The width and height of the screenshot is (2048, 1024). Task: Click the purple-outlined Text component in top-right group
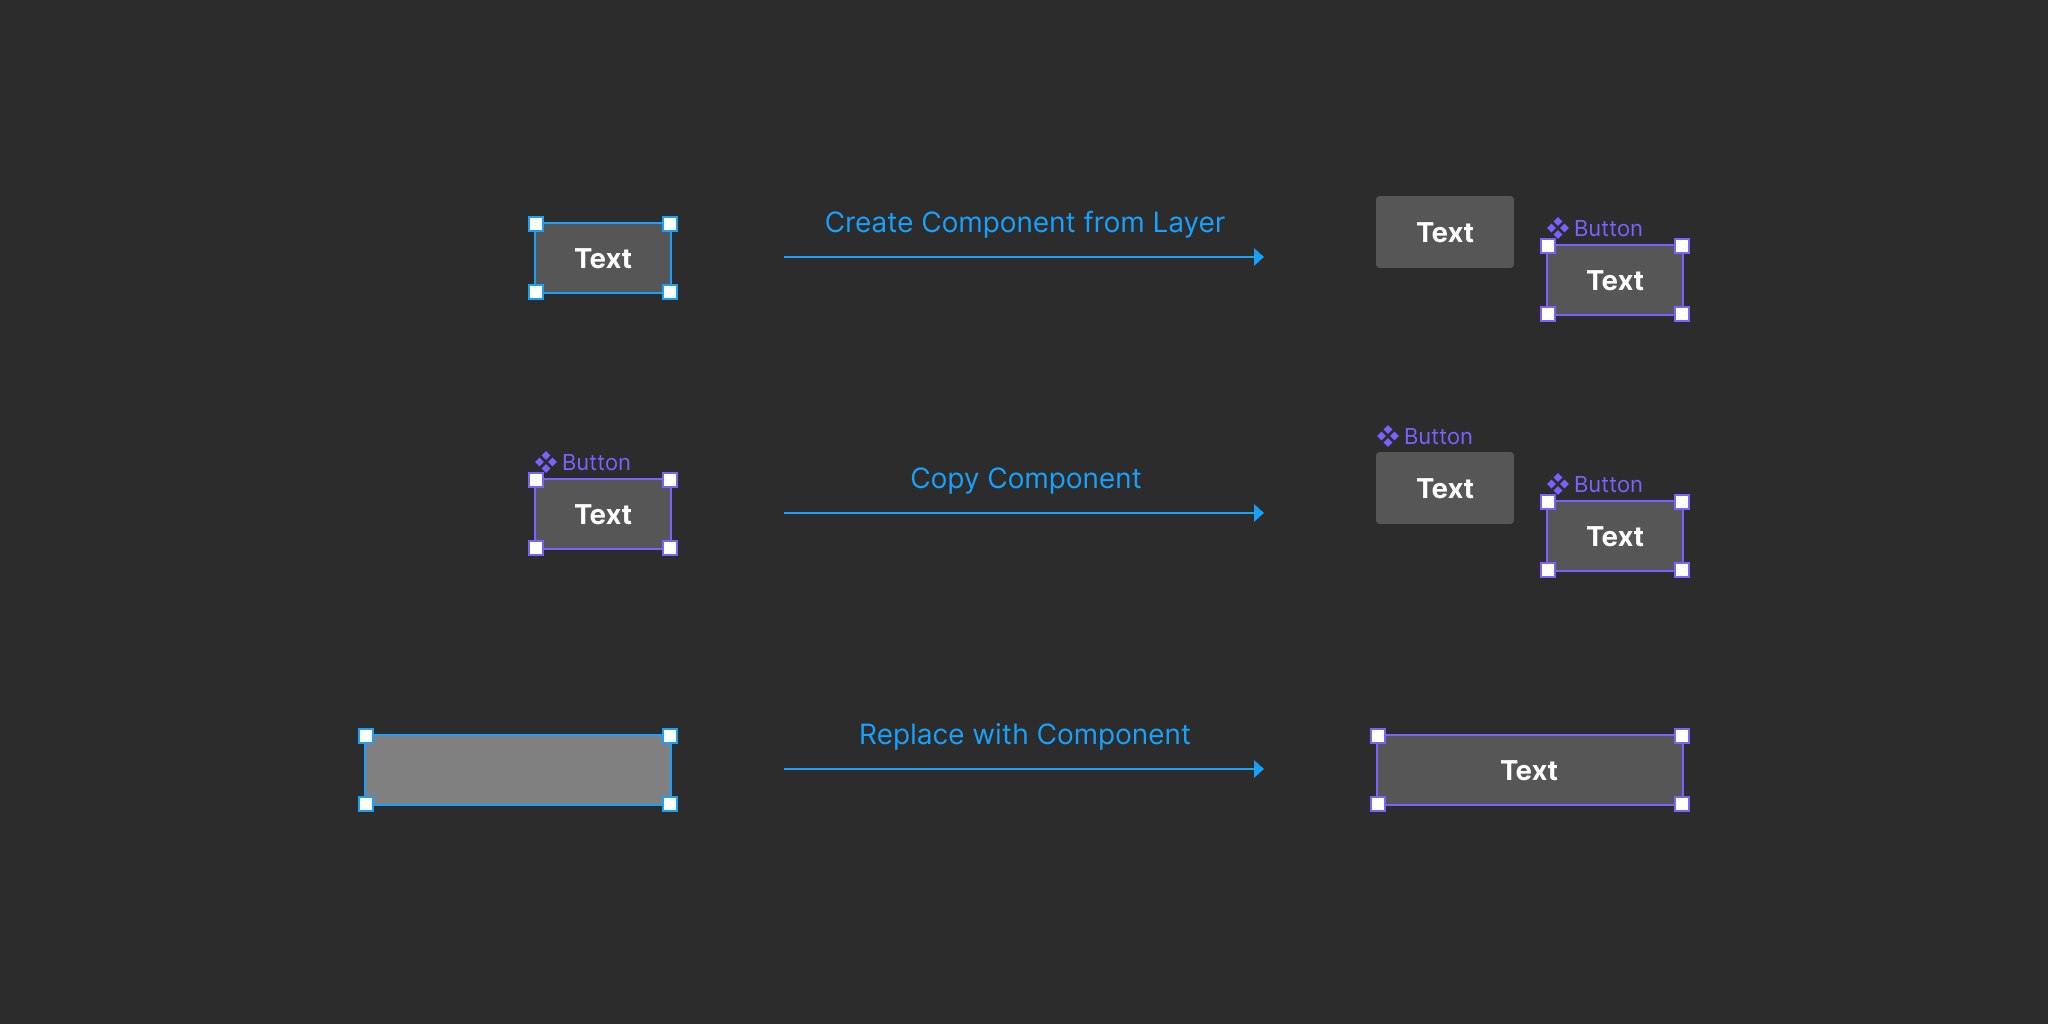coord(1615,281)
